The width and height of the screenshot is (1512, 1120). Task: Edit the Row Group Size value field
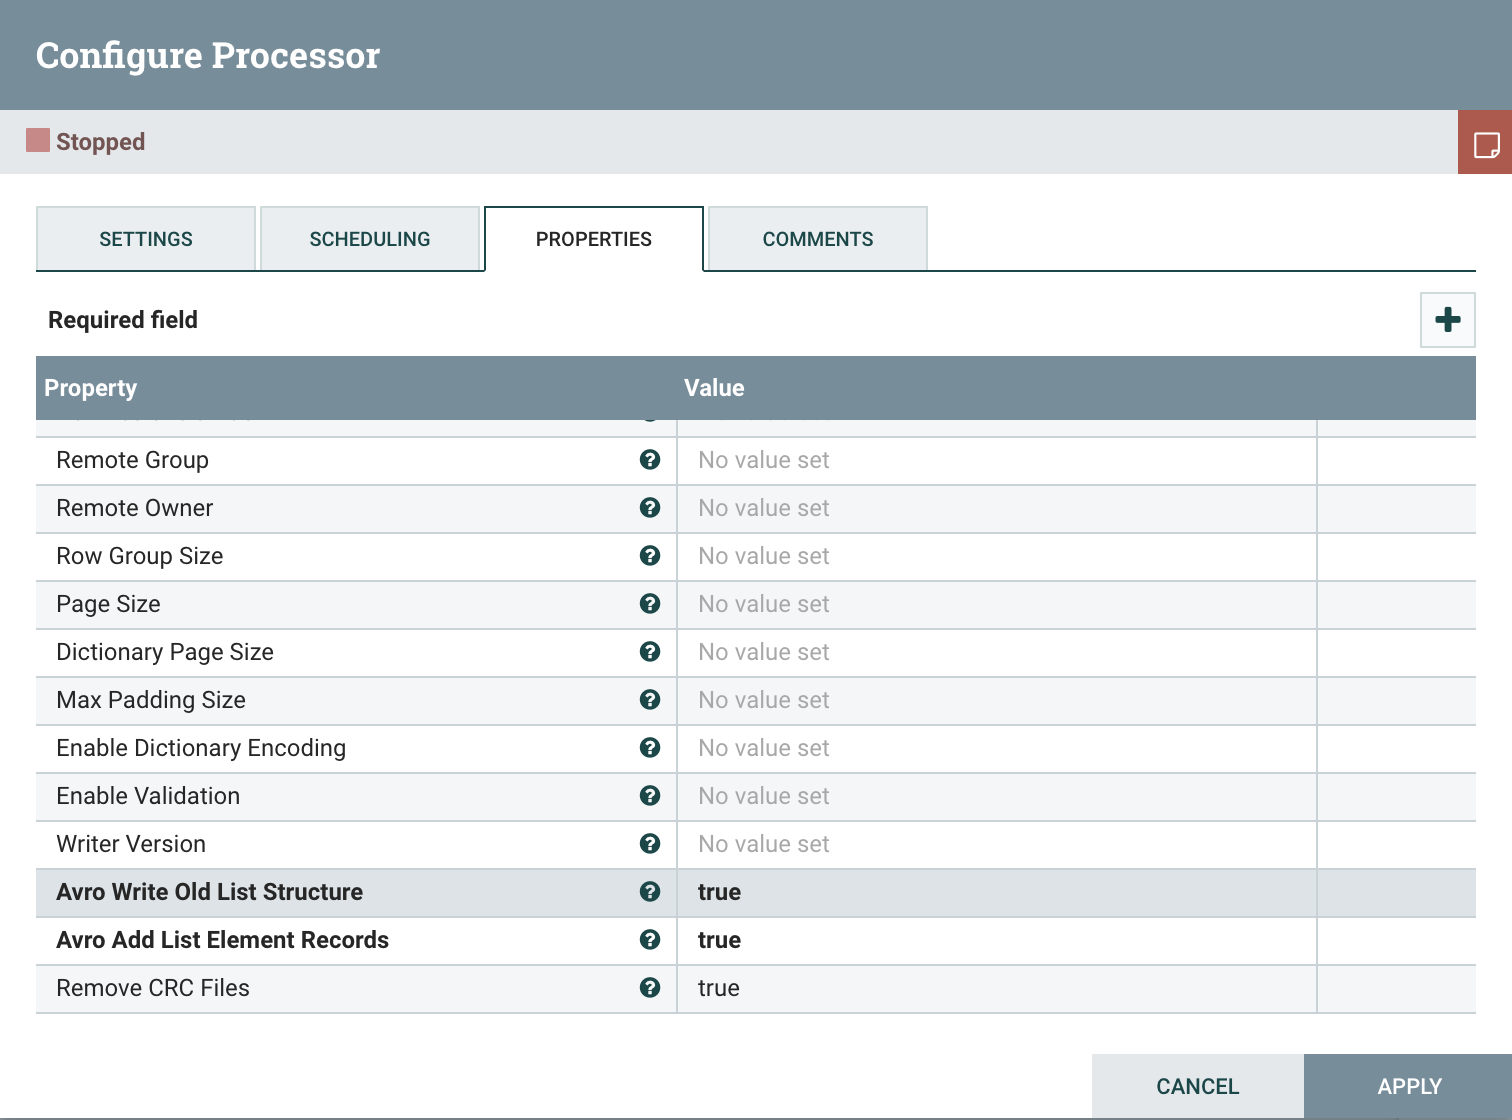click(x=996, y=556)
